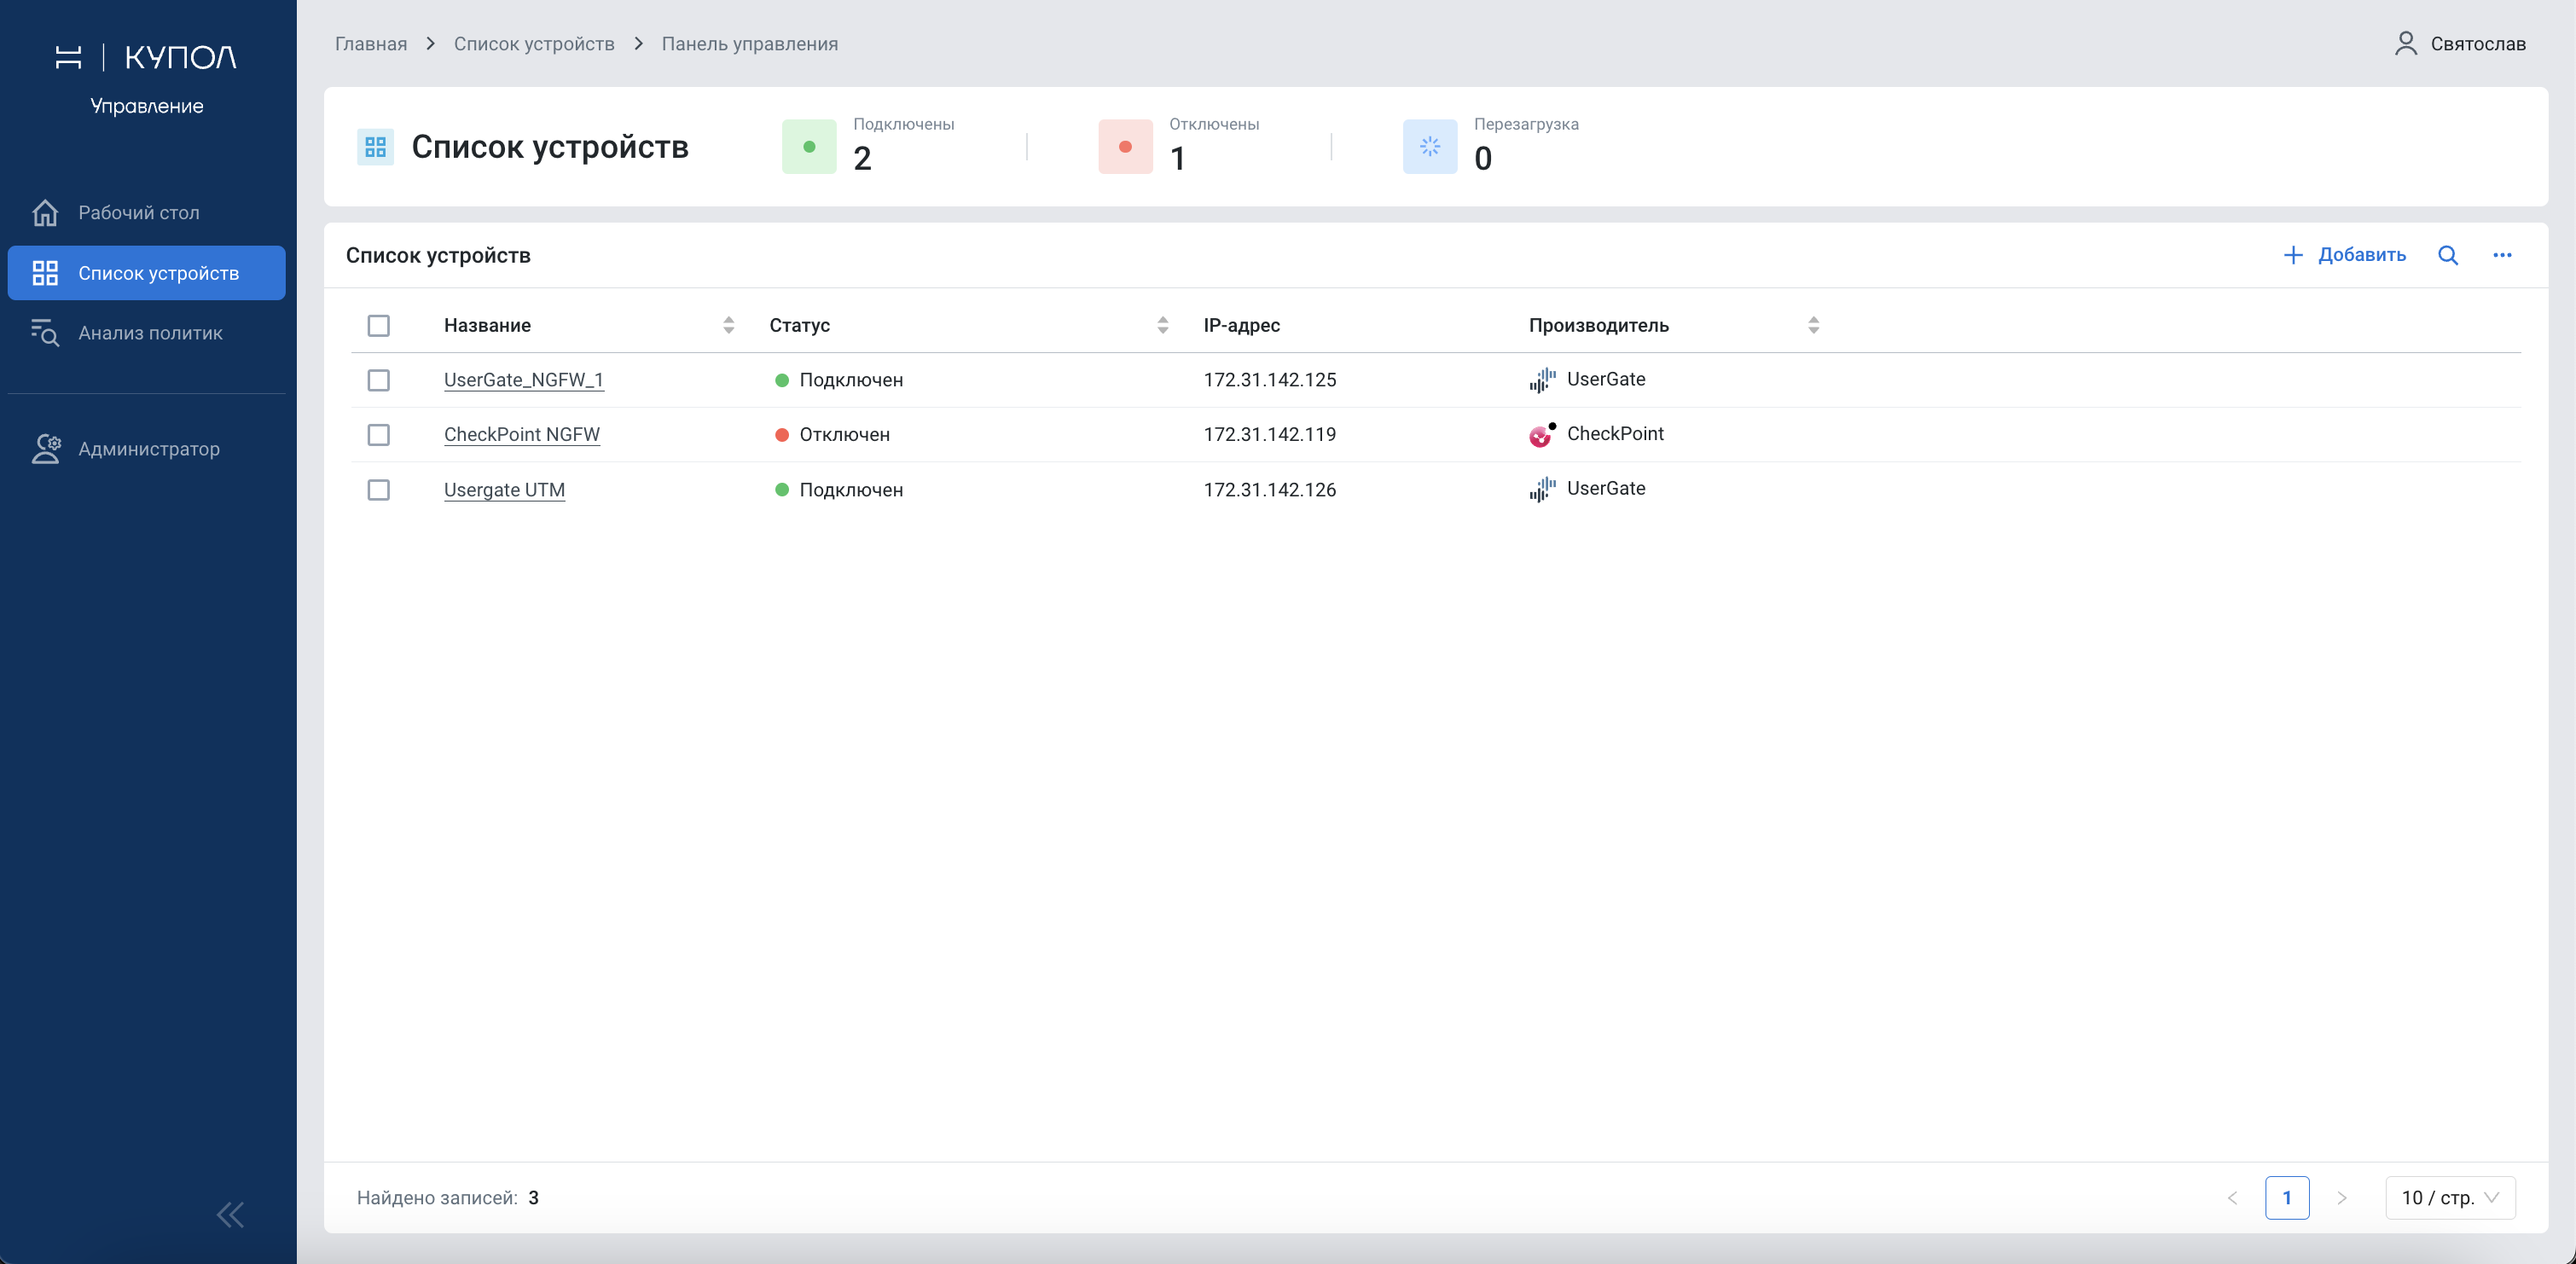
Task: Click the red Отключены status indicator tile
Action: click(x=1125, y=147)
